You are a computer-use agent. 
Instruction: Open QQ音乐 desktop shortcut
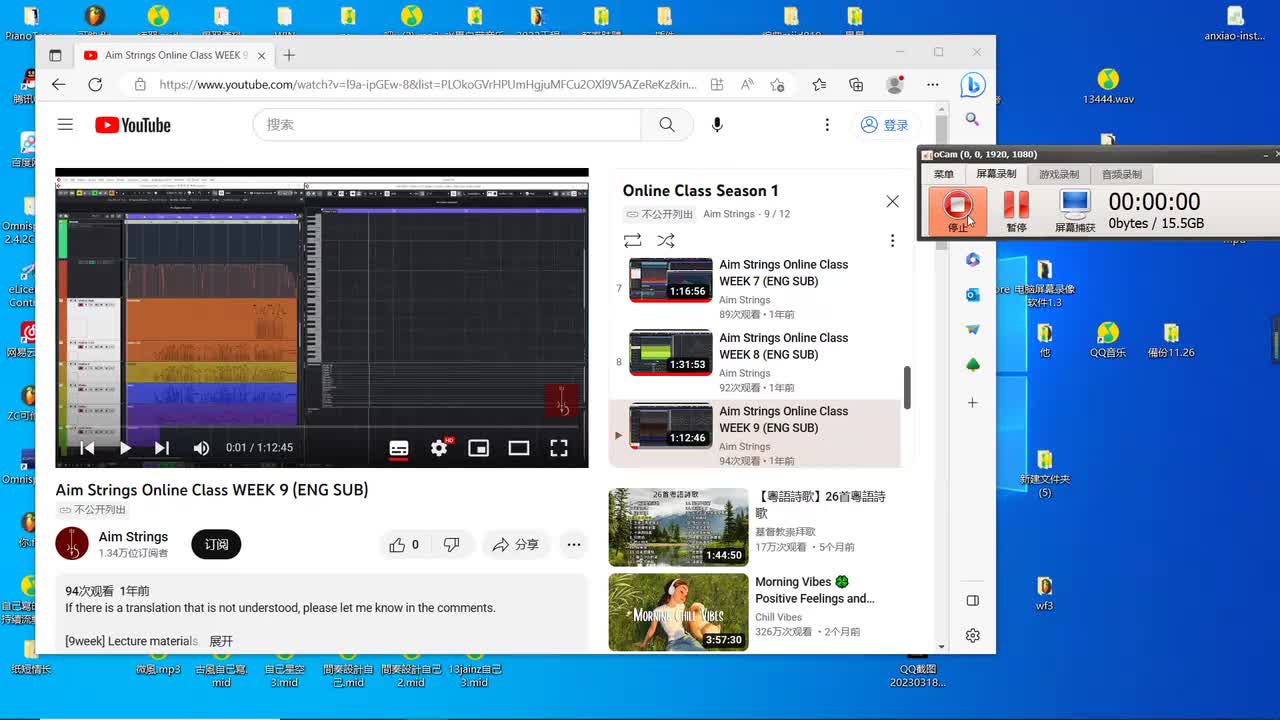click(1107, 340)
